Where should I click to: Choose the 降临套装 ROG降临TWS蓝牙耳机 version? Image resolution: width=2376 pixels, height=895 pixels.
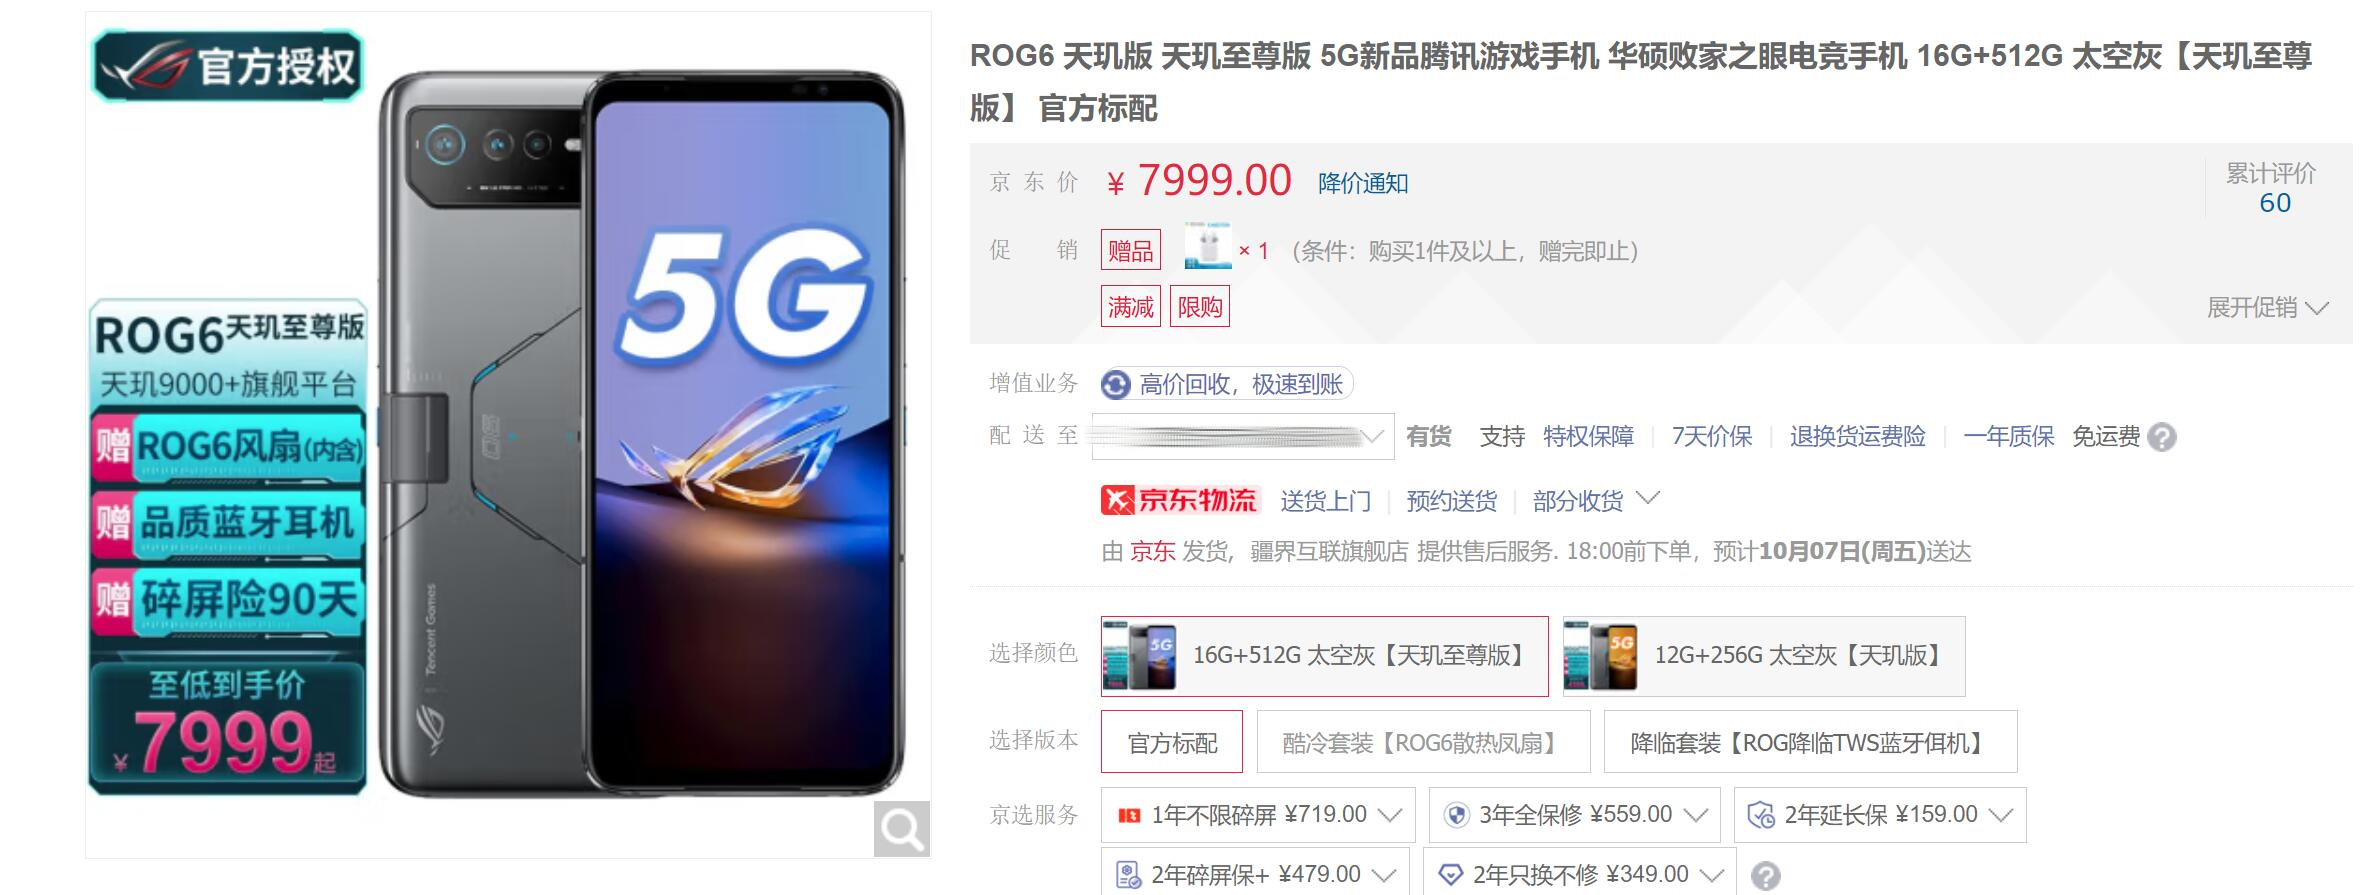(x=1810, y=742)
